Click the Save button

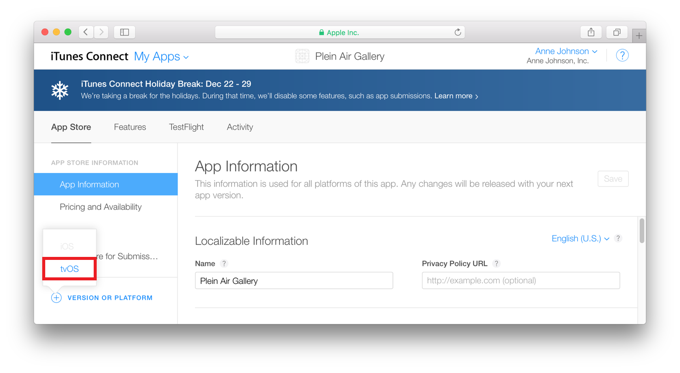pos(613,179)
